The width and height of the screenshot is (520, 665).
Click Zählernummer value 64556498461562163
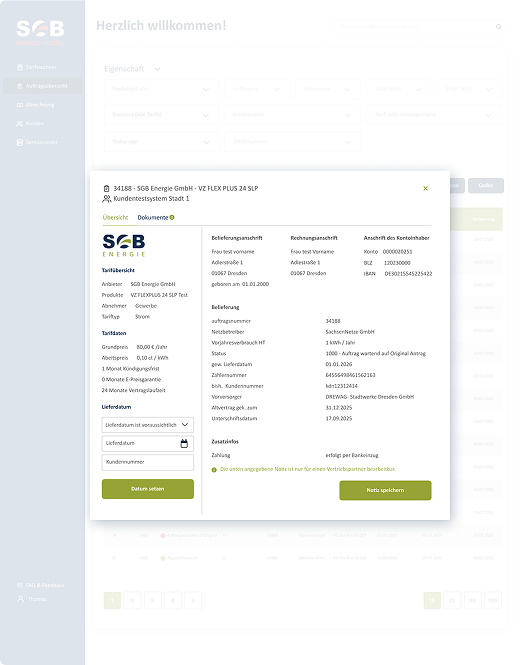(350, 375)
